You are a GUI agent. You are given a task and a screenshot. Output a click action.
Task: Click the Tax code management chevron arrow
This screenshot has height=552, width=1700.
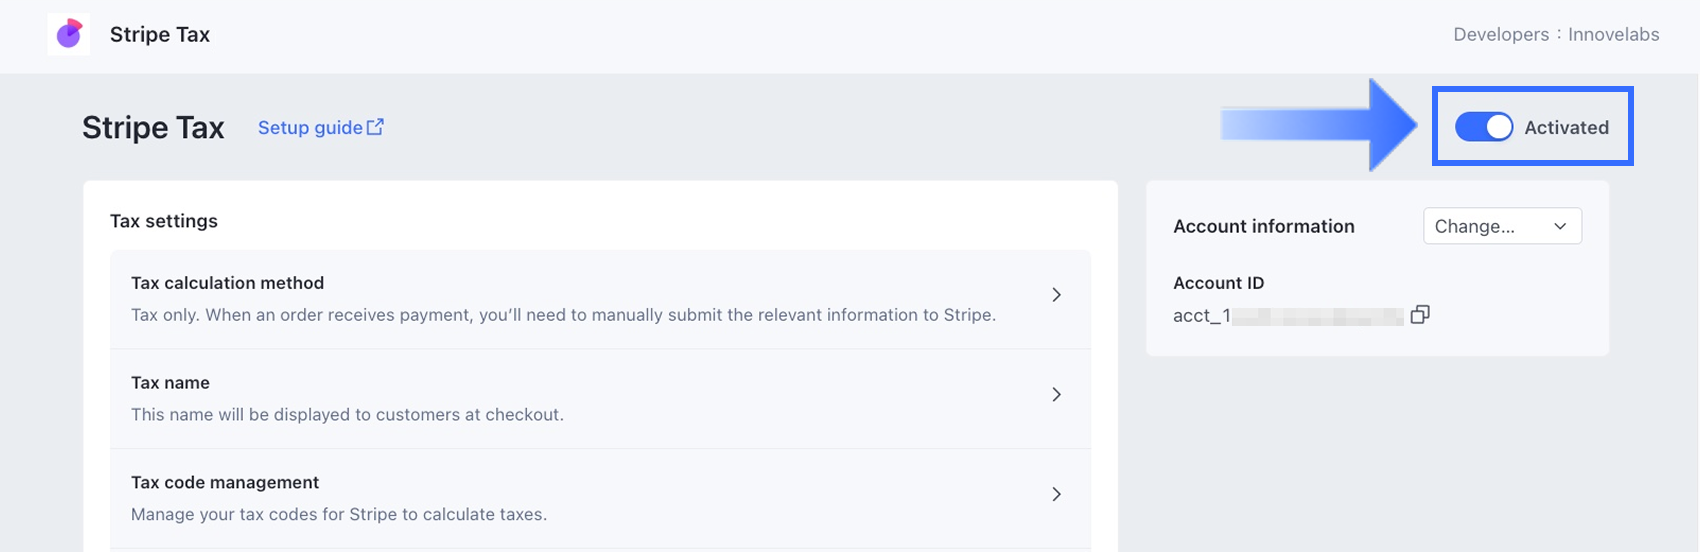tap(1056, 494)
